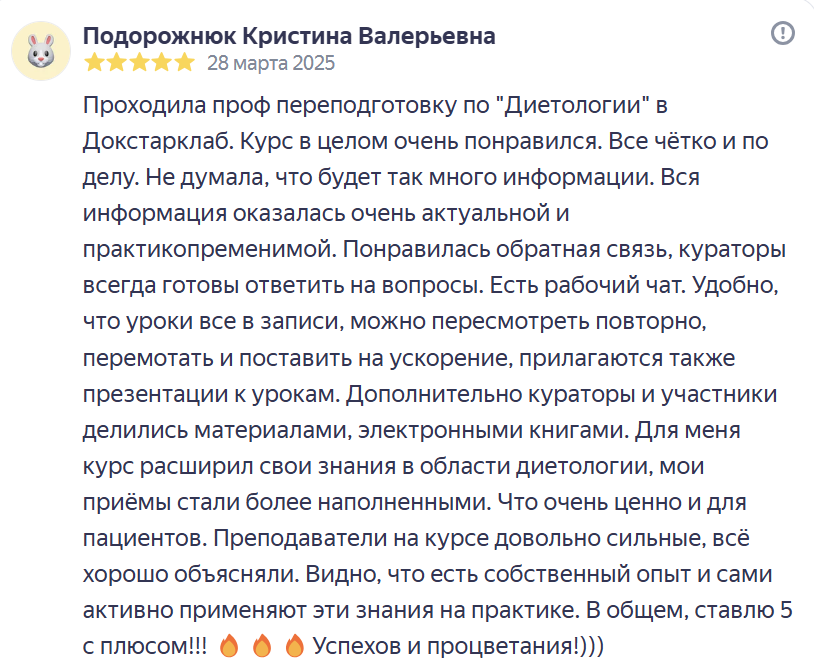This screenshot has height=672, width=814.
Task: Click the fifth rating star
Action: pos(183,63)
